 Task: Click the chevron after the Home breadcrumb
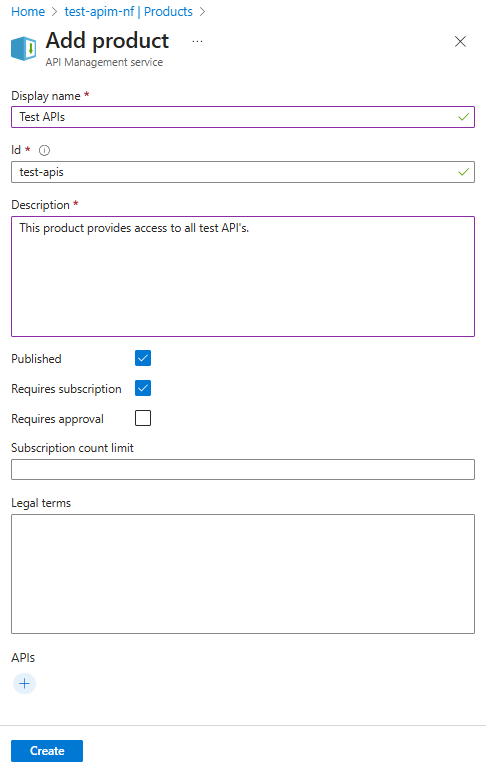tap(55, 12)
